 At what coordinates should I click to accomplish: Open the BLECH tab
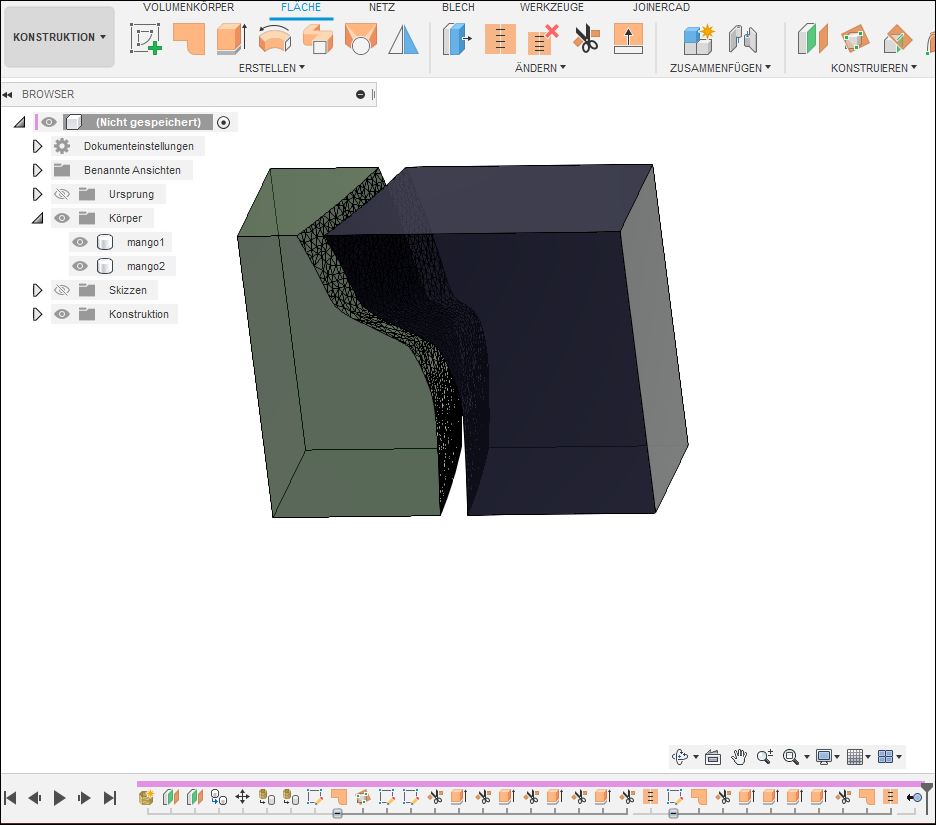(x=458, y=7)
